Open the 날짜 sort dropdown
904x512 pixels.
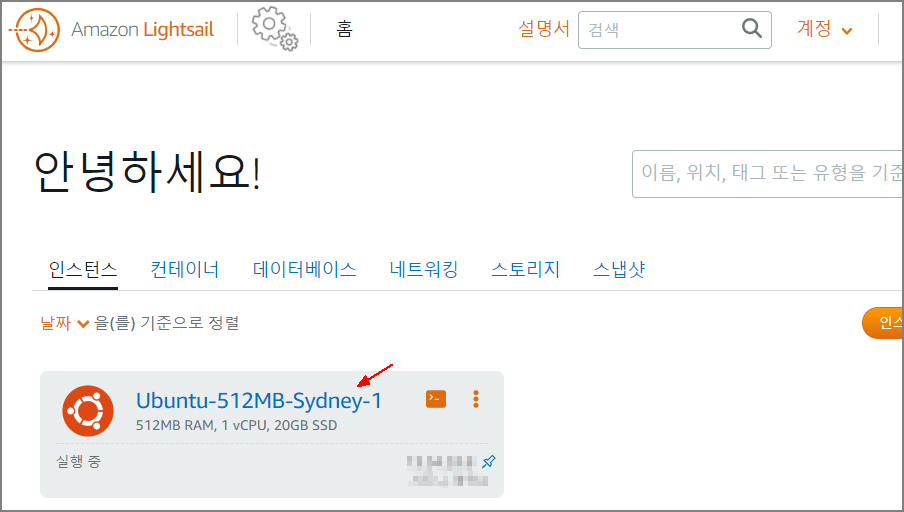point(65,323)
